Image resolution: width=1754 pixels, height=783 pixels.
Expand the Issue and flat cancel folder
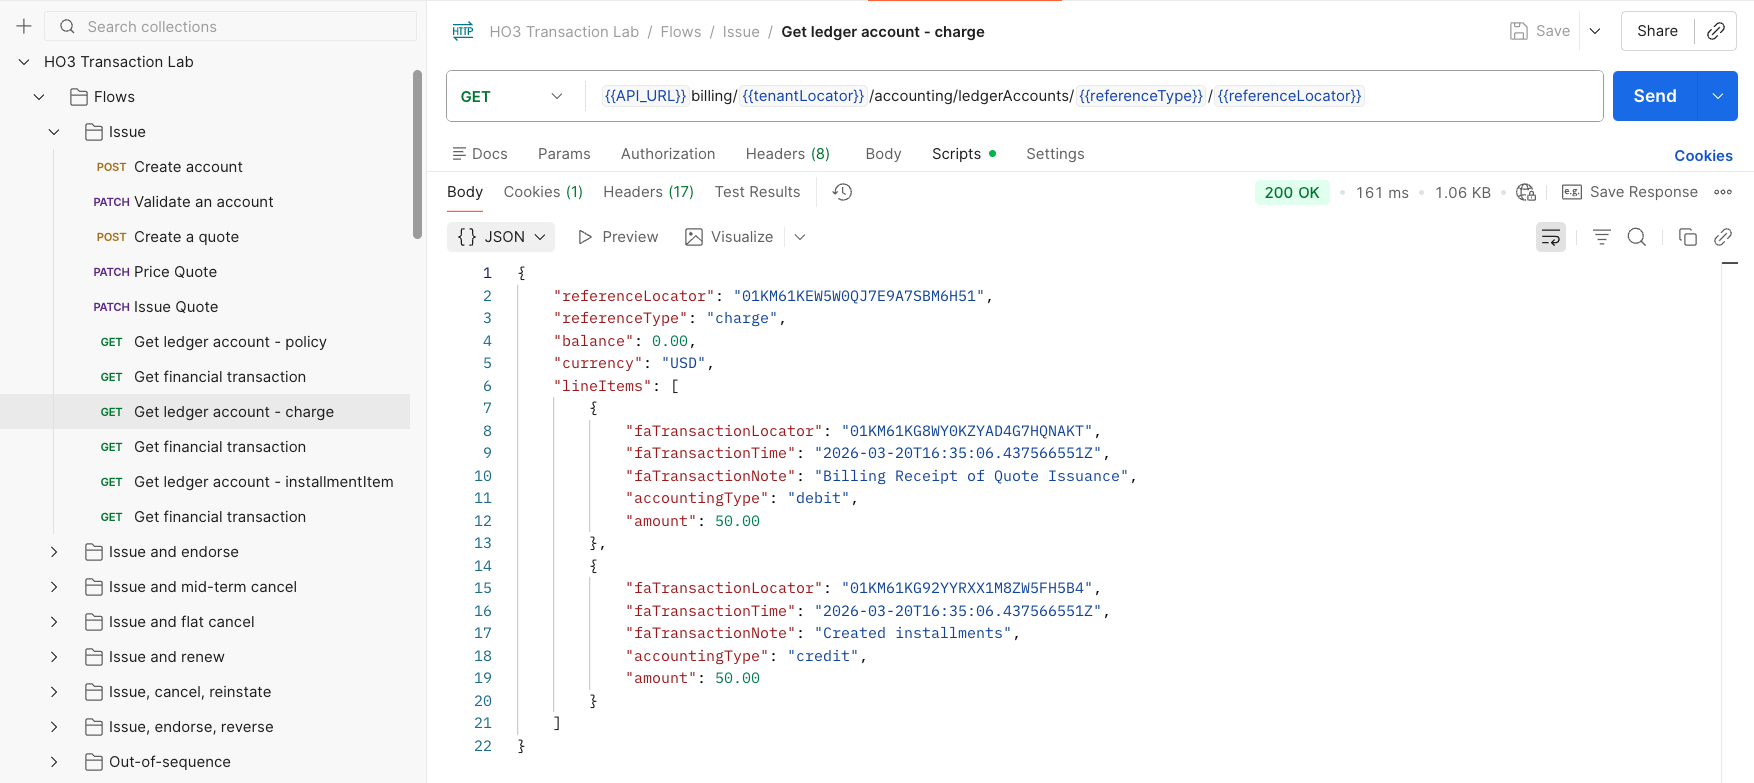[x=54, y=622]
